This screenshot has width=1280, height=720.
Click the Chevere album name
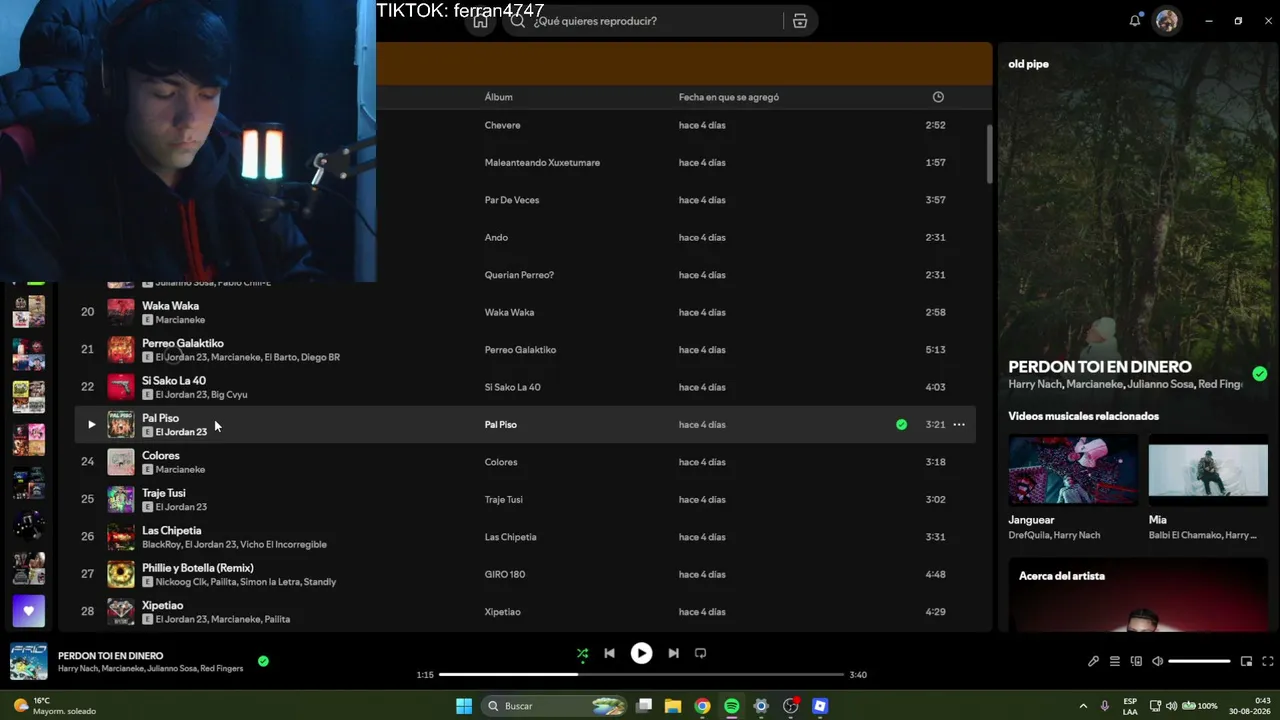click(503, 126)
